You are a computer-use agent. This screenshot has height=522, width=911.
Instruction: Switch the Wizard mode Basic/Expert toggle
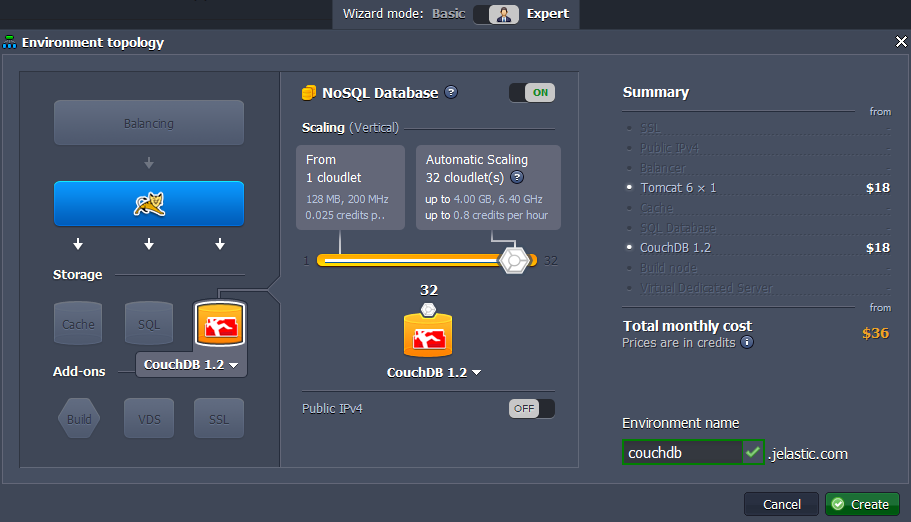tap(496, 14)
